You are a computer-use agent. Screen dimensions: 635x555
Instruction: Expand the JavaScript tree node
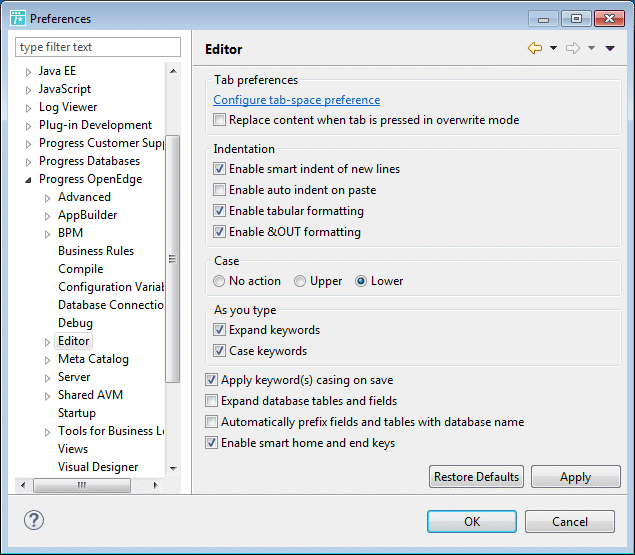point(28,90)
